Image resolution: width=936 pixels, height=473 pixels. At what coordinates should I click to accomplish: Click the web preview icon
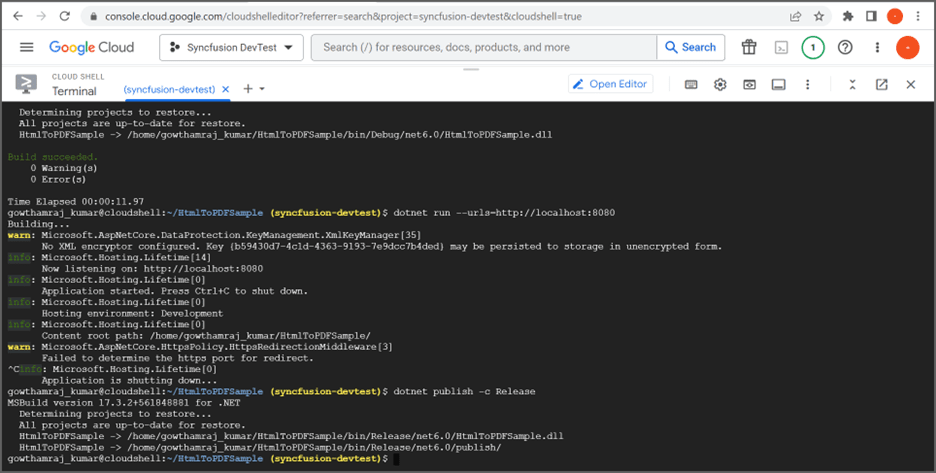coord(749,85)
